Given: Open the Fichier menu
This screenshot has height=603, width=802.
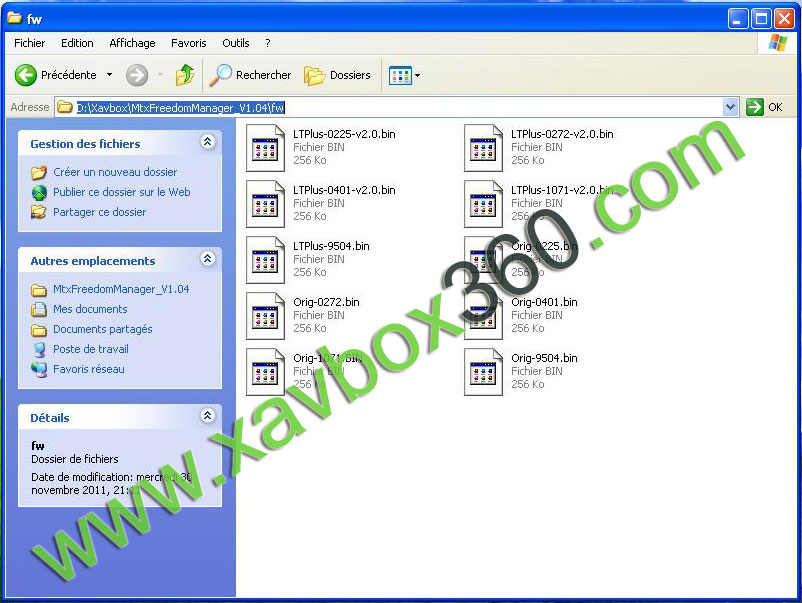Looking at the screenshot, I should click(x=30, y=43).
